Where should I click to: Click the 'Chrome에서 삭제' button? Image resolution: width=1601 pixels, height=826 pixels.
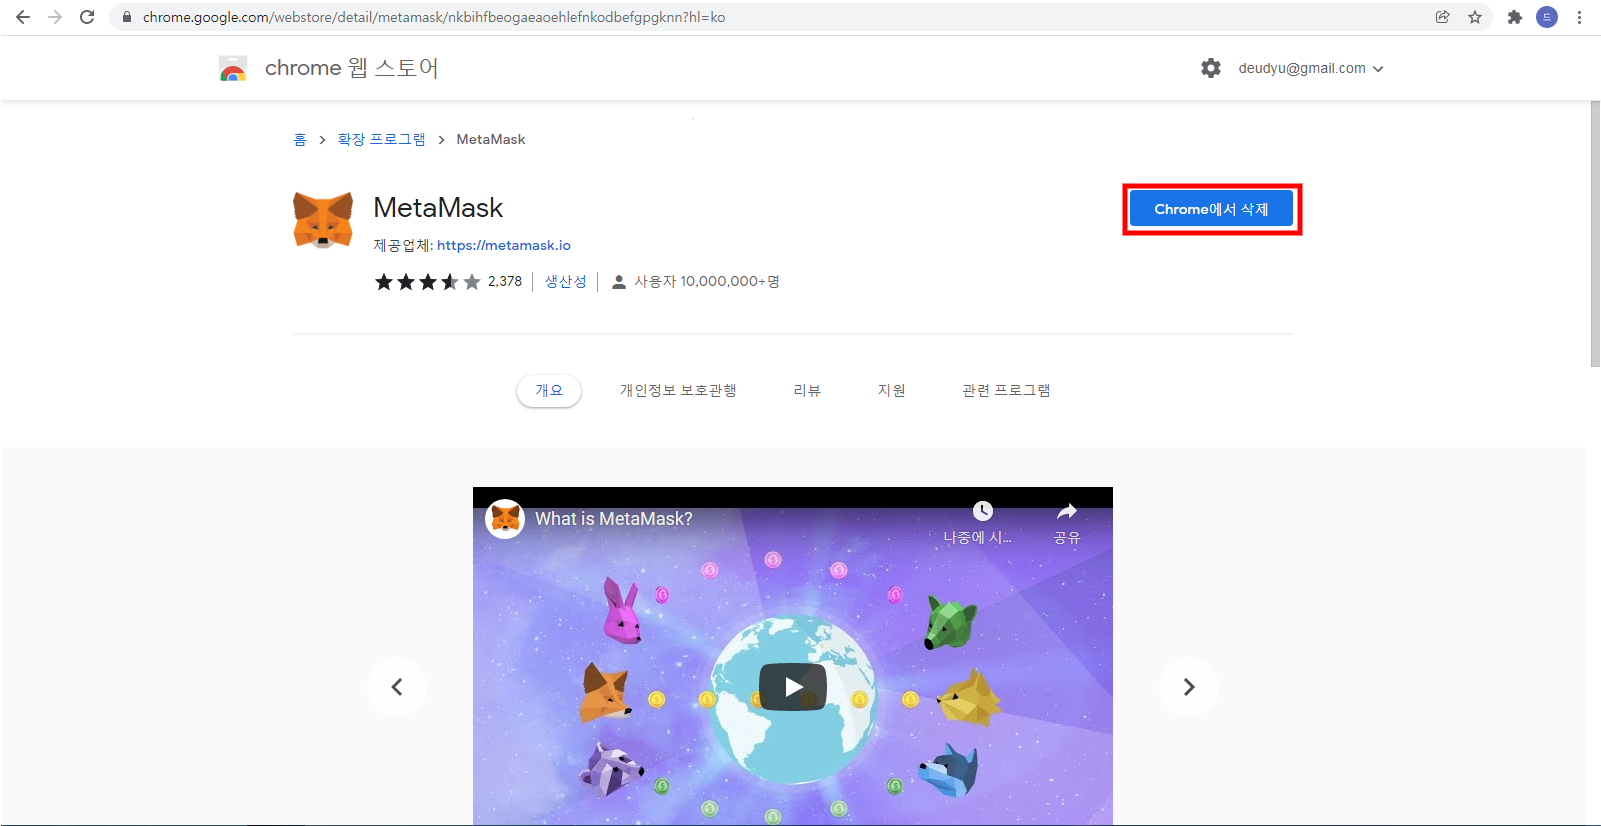pos(1211,209)
